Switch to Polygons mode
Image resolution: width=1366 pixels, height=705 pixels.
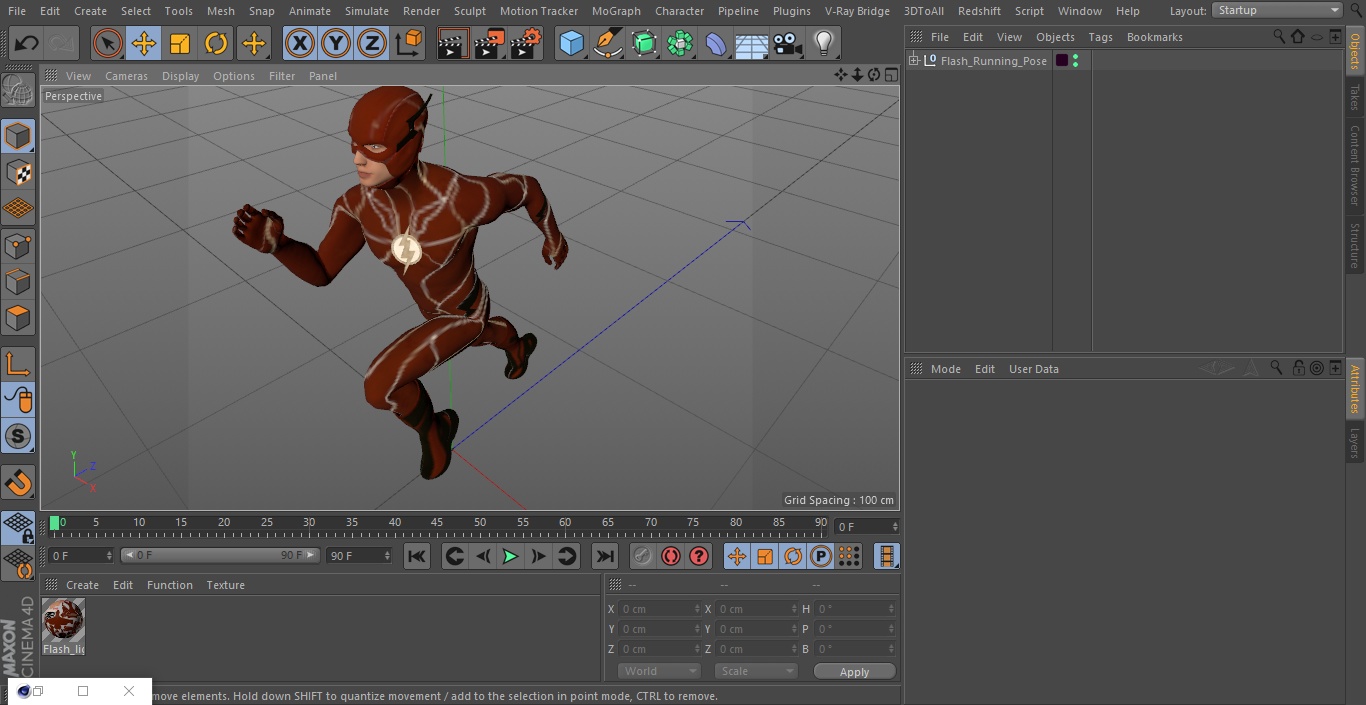(x=18, y=318)
